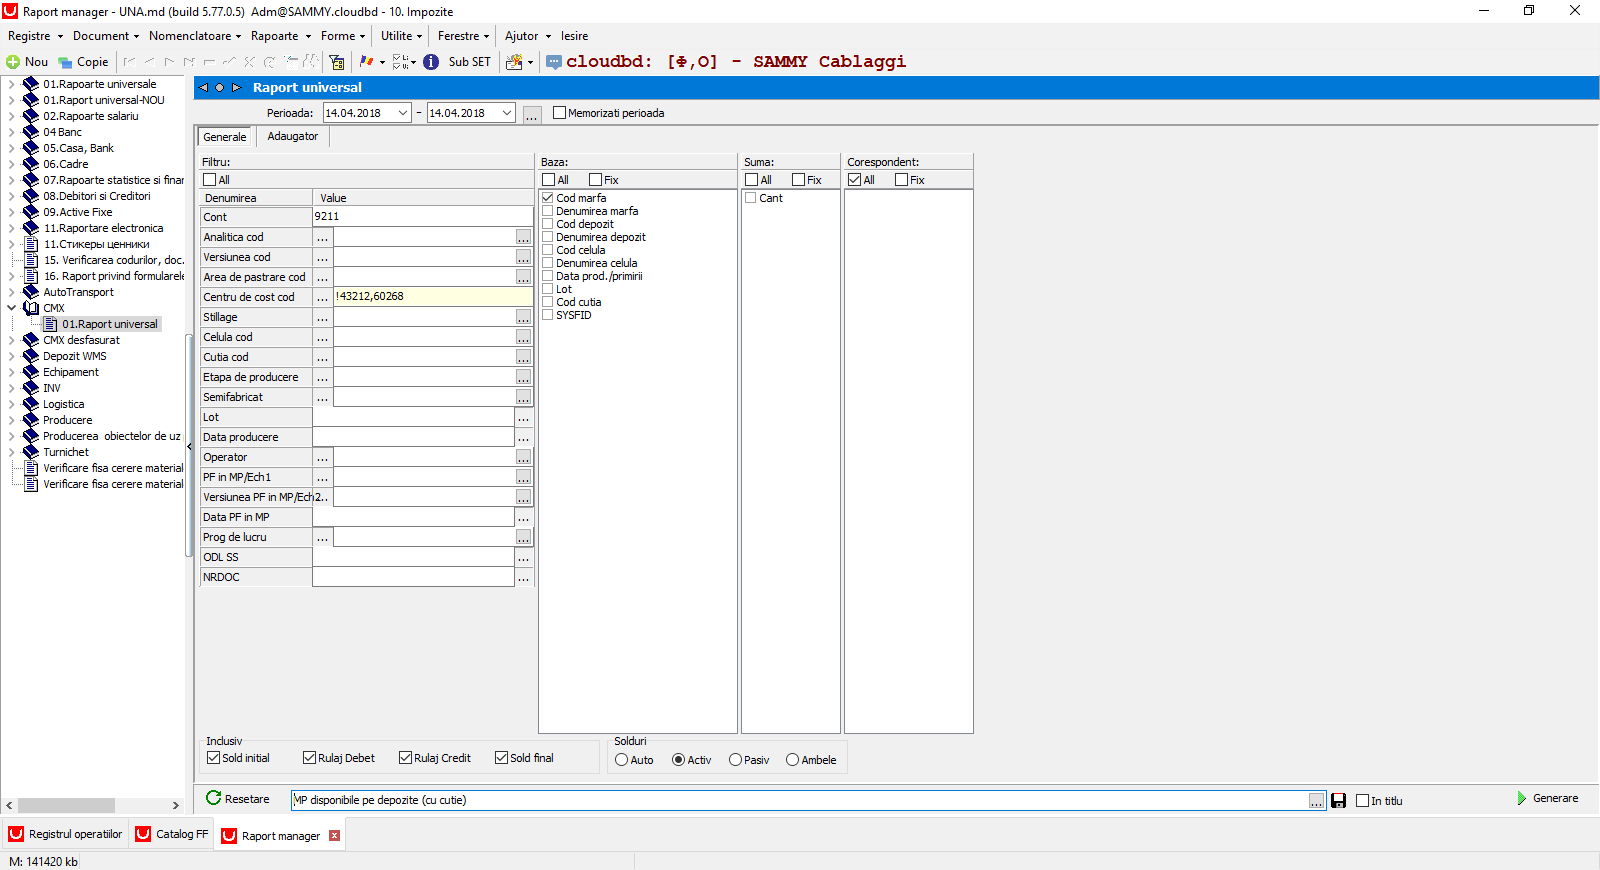The width and height of the screenshot is (1600, 870).
Task: Open the blue info icon
Action: click(x=431, y=62)
